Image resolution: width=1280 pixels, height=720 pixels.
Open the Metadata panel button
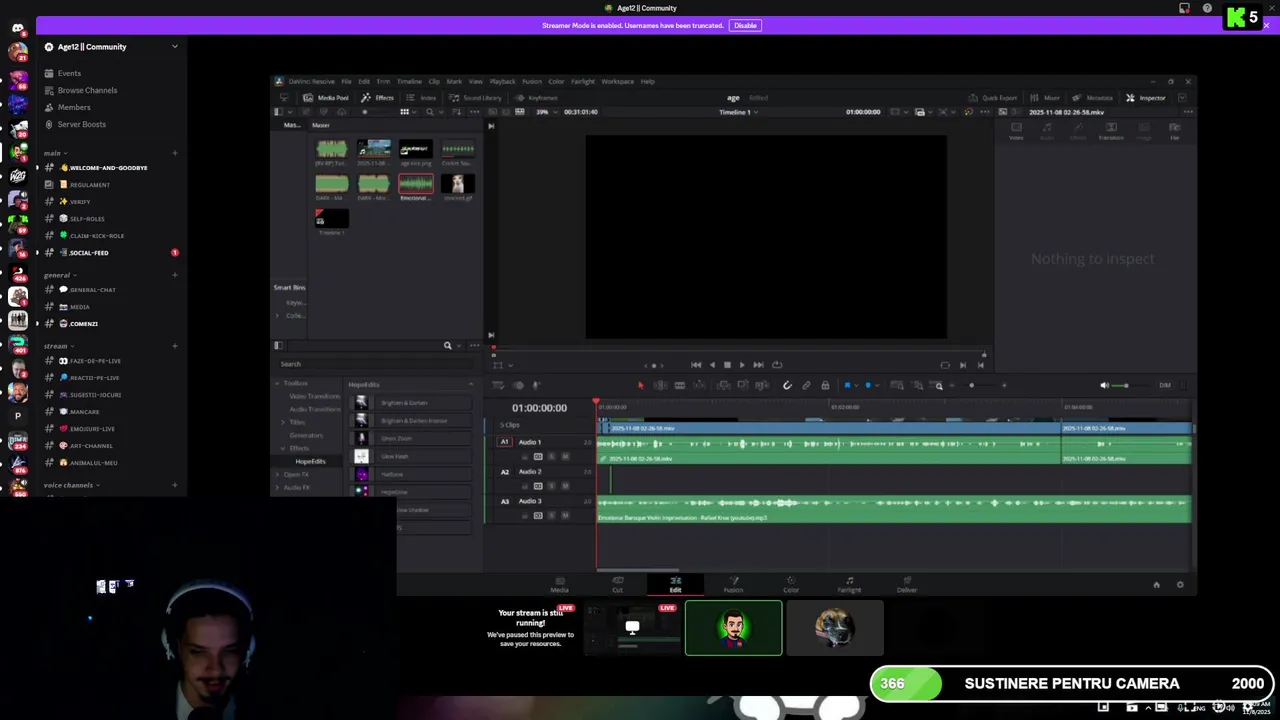(x=1093, y=98)
